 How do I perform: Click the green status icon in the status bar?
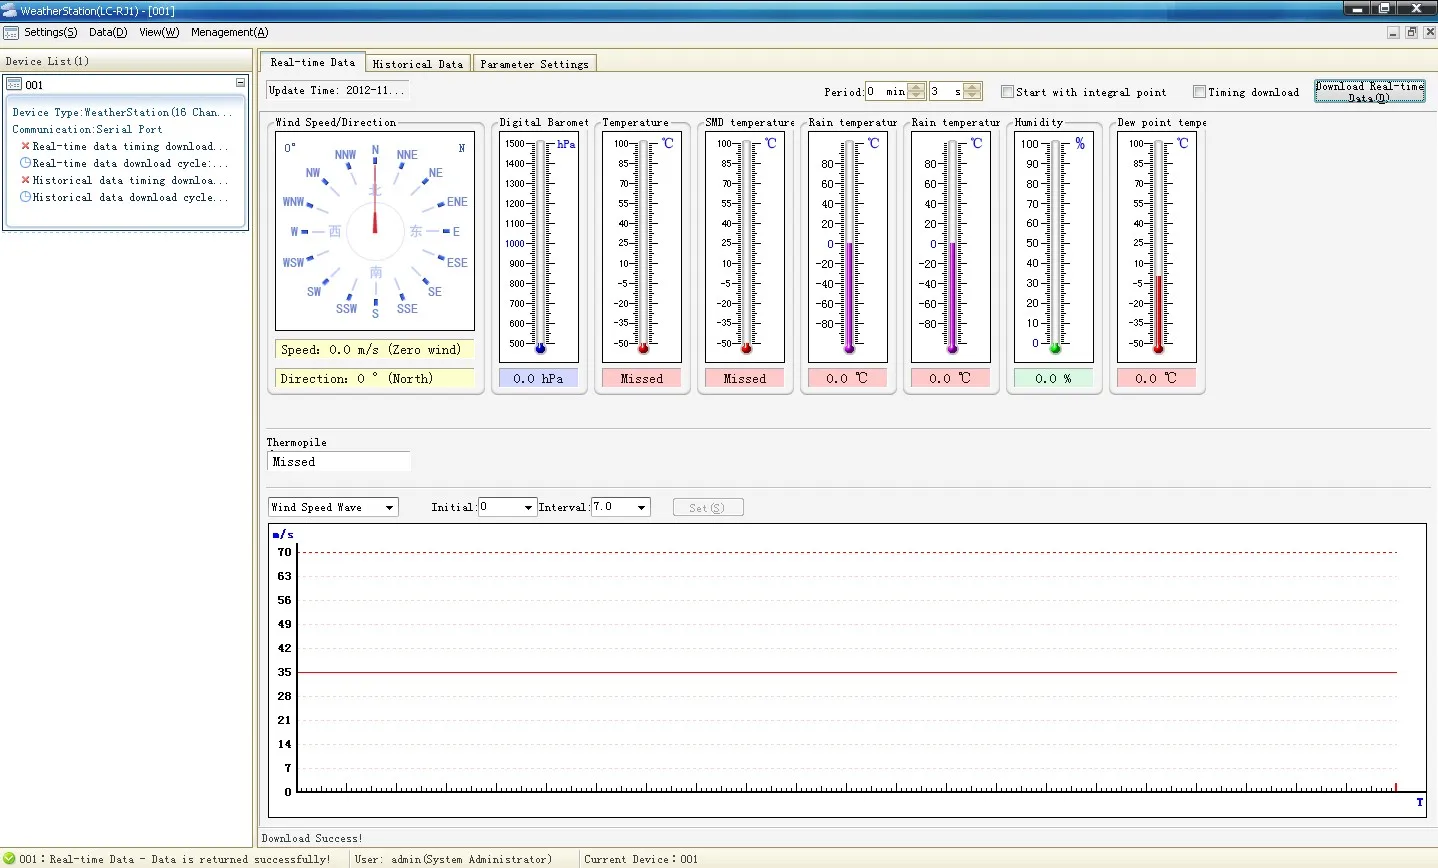8,858
